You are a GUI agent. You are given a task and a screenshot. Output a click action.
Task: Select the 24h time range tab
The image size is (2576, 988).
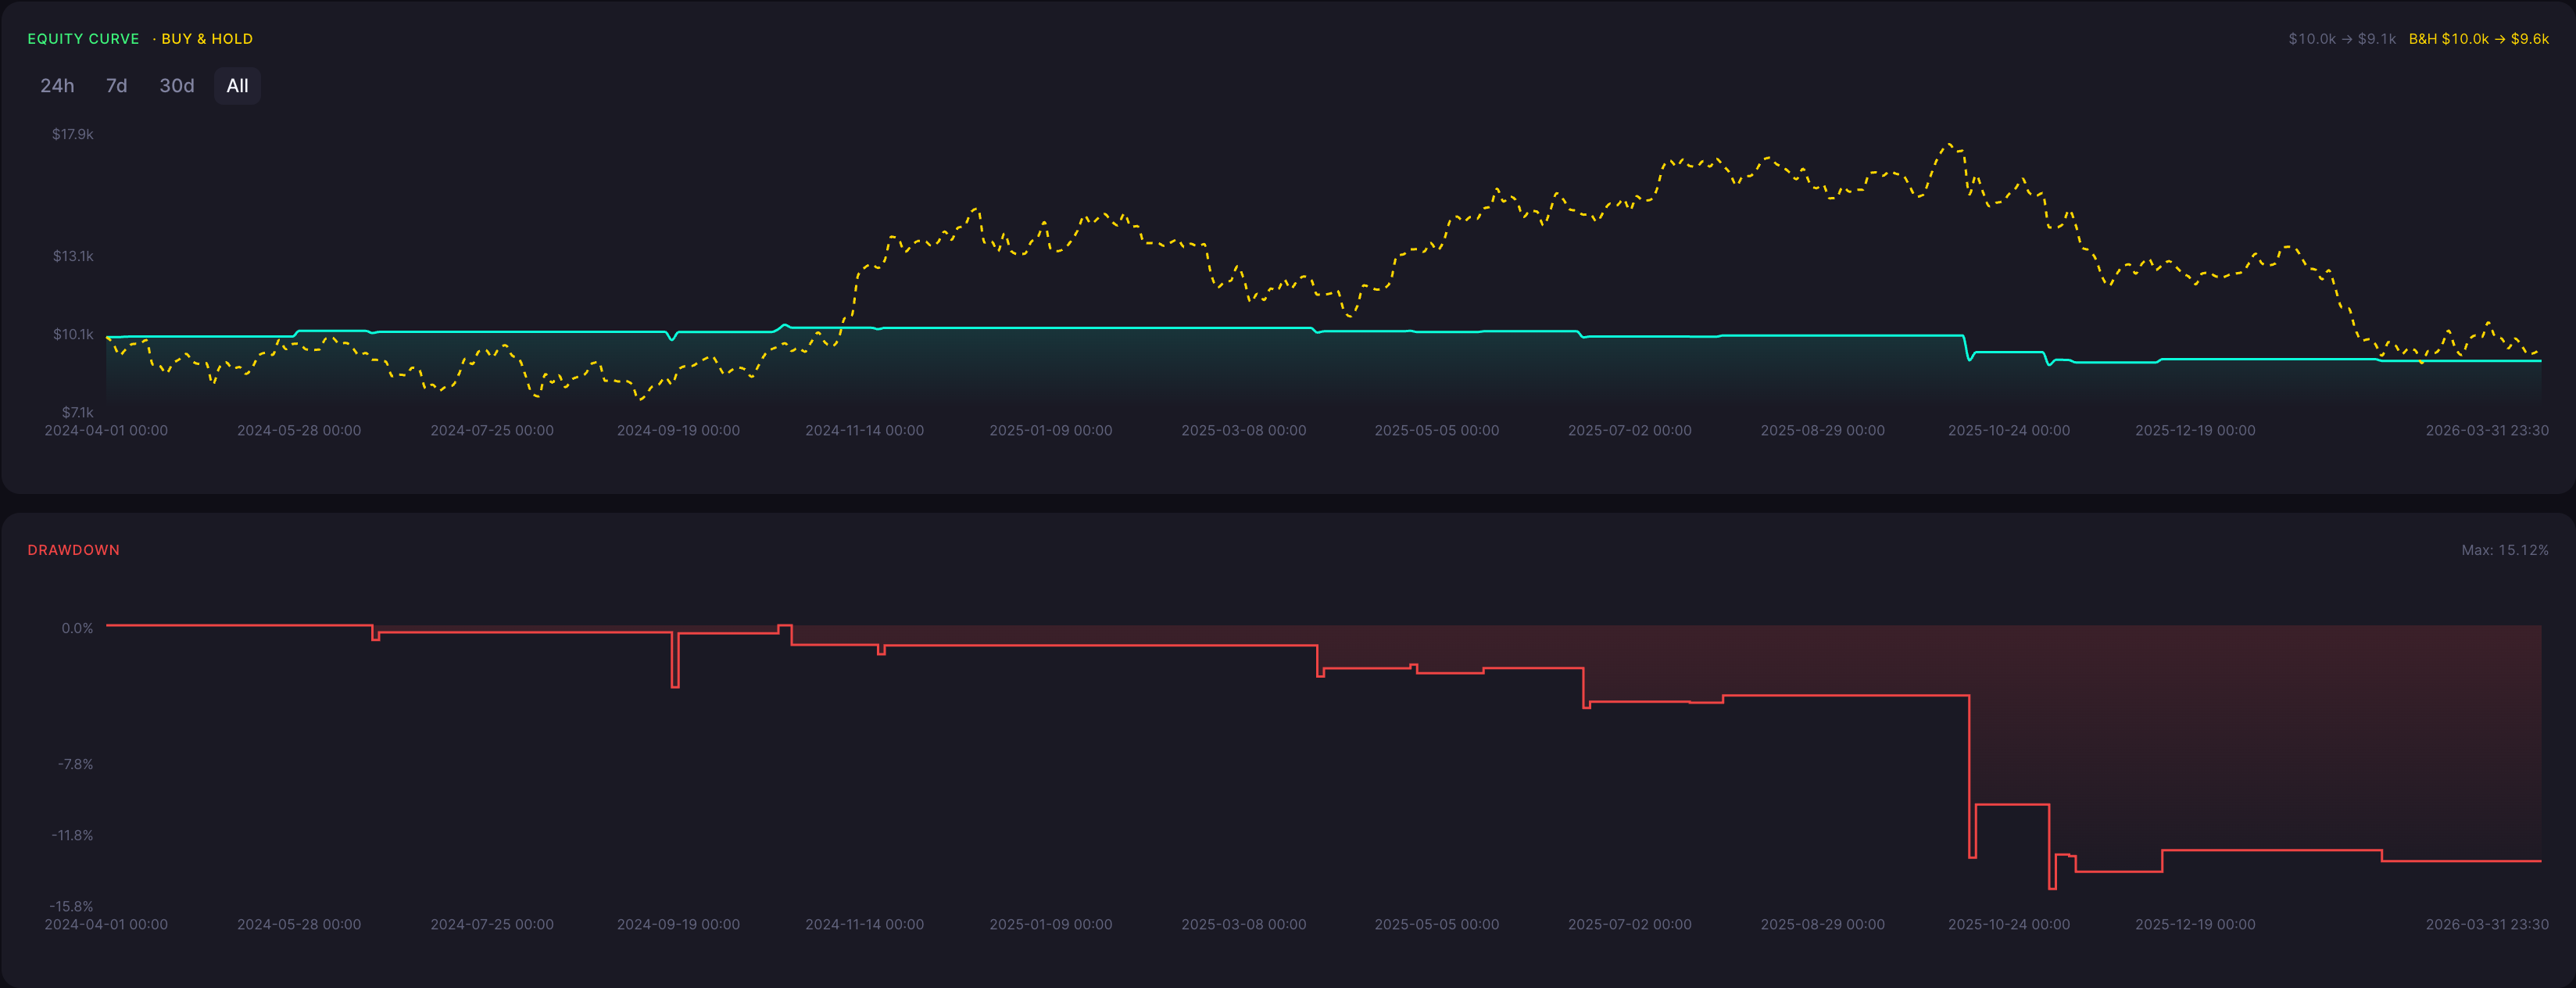(x=57, y=86)
